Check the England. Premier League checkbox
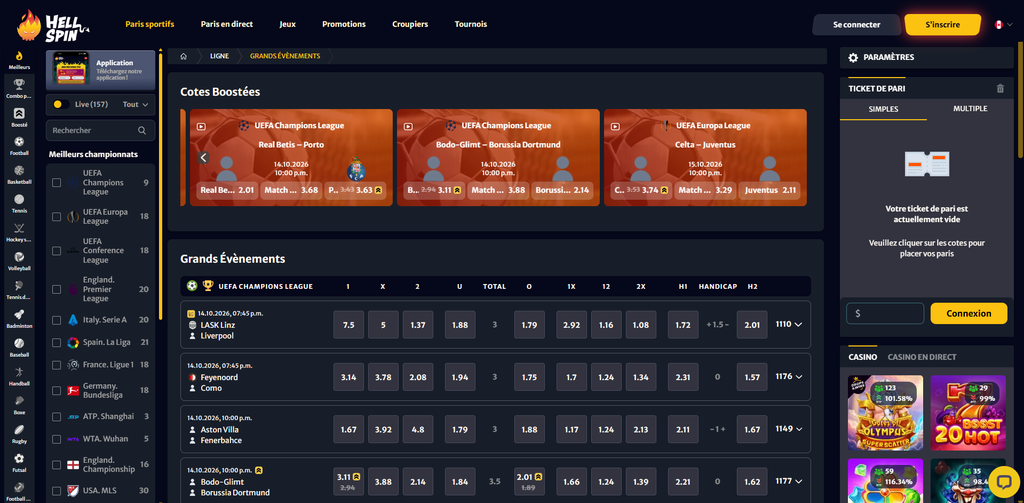The height and width of the screenshot is (503, 1024). [x=57, y=289]
